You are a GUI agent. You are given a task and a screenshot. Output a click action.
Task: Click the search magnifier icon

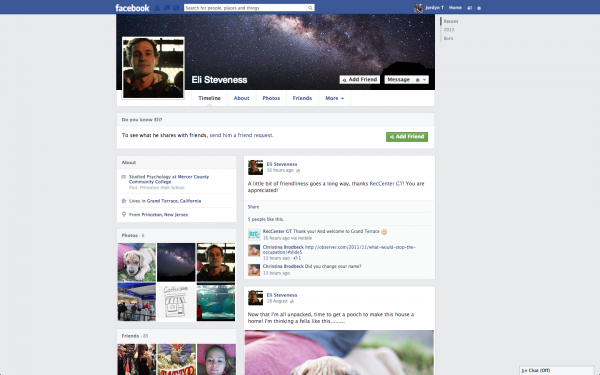click(310, 8)
